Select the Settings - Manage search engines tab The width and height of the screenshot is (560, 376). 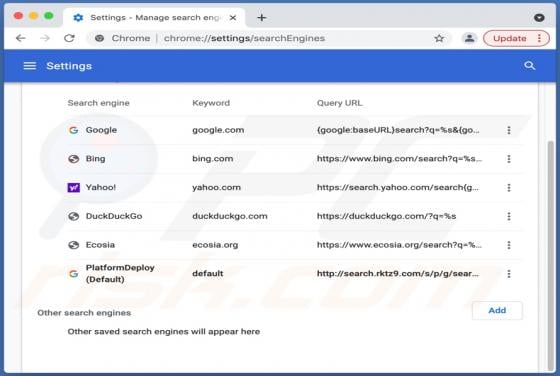pyautogui.click(x=155, y=17)
